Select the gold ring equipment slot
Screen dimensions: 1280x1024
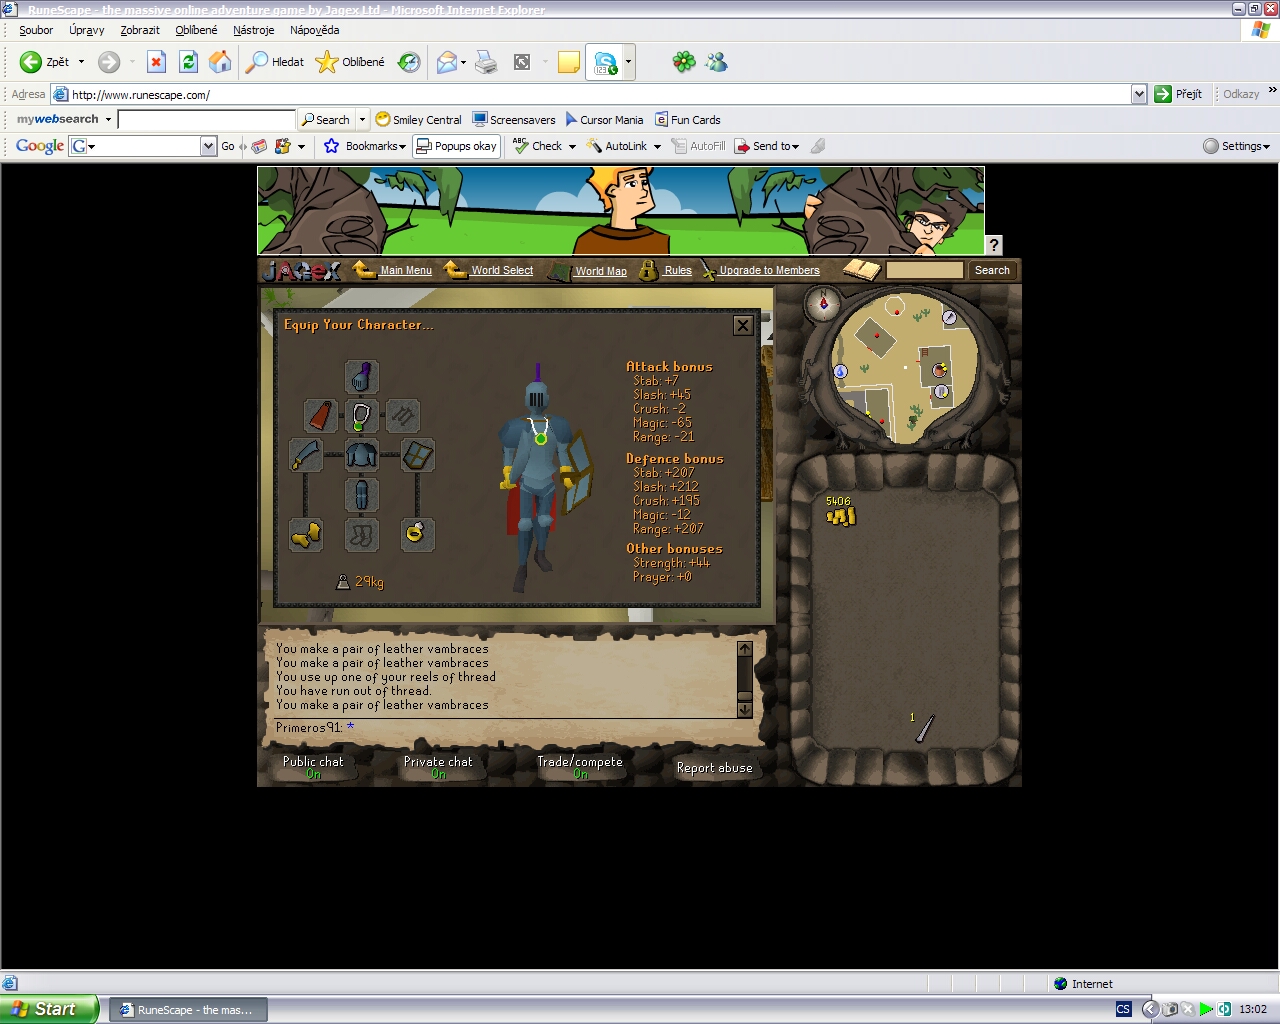coord(418,534)
